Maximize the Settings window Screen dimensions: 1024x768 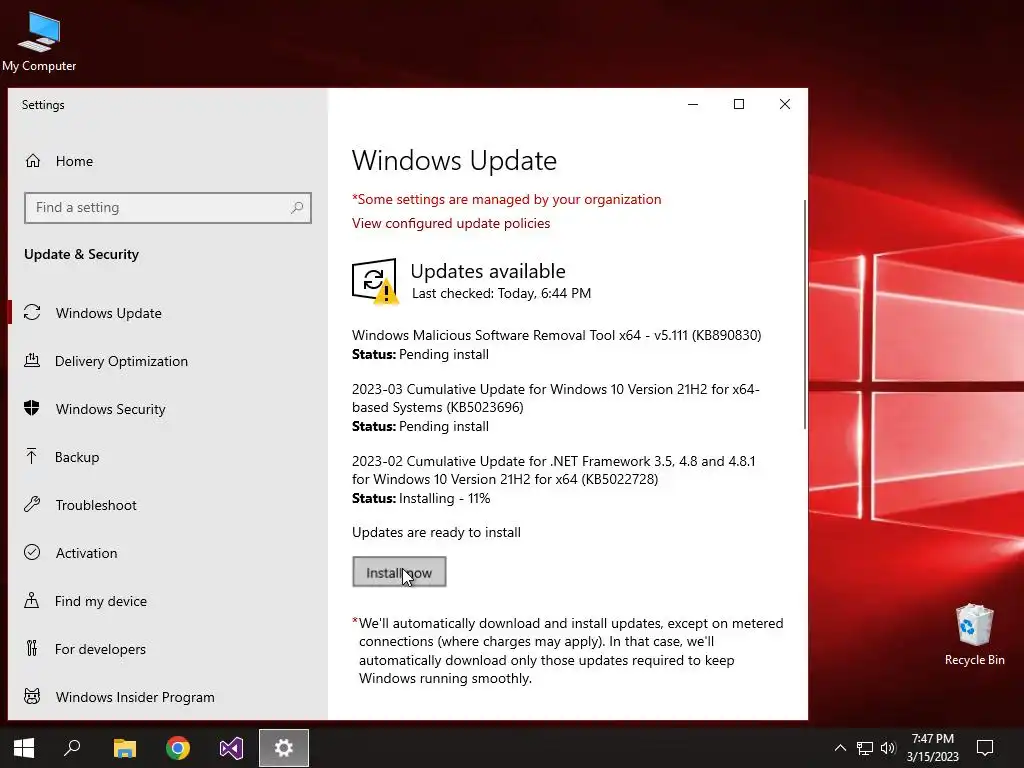(x=739, y=104)
